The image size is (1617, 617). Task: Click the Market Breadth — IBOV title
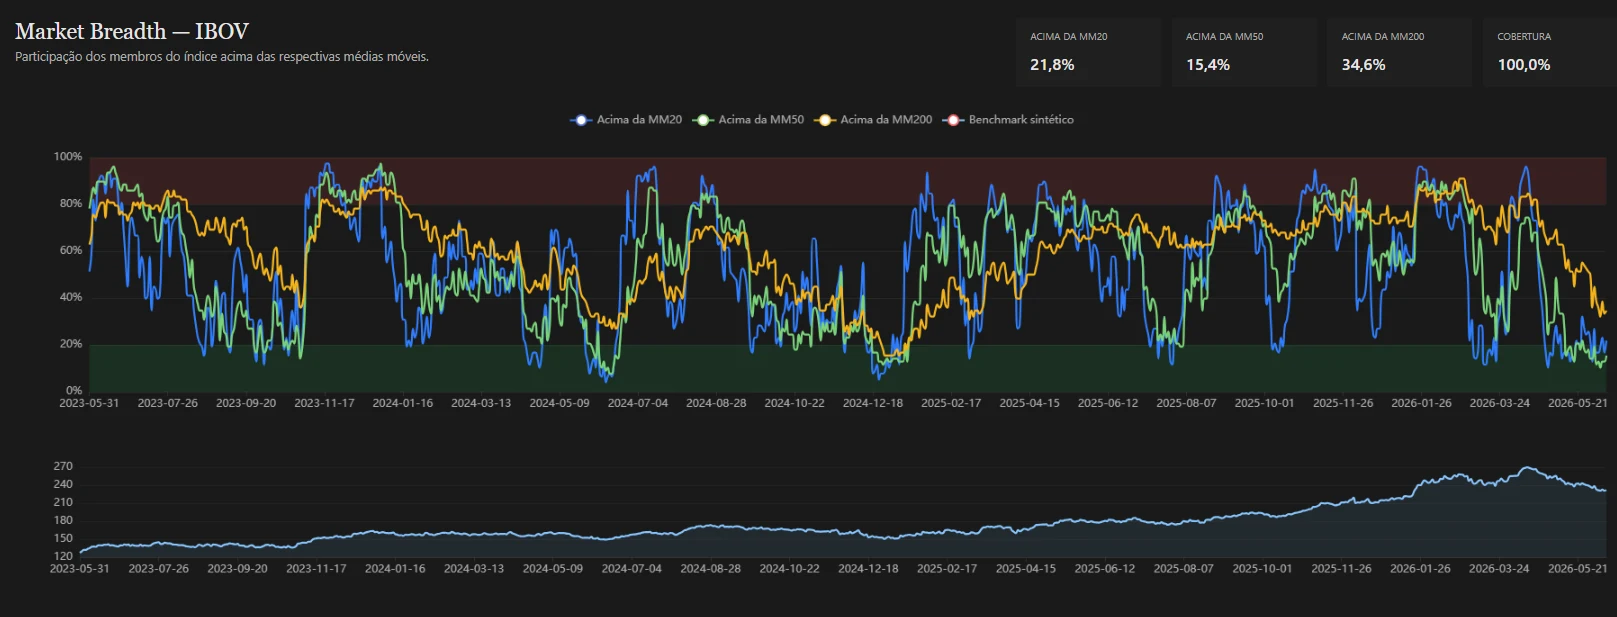132,31
